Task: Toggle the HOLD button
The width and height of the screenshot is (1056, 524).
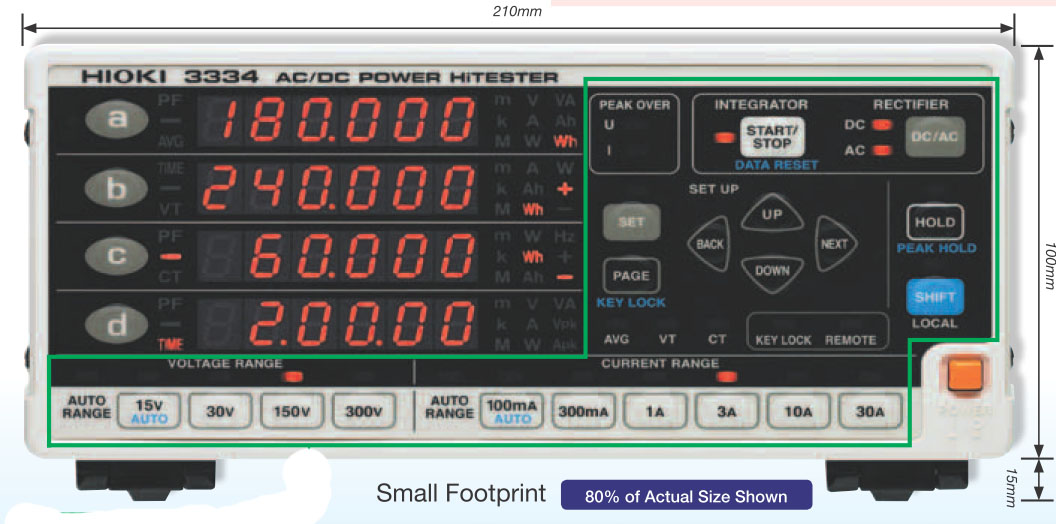Action: point(935,221)
